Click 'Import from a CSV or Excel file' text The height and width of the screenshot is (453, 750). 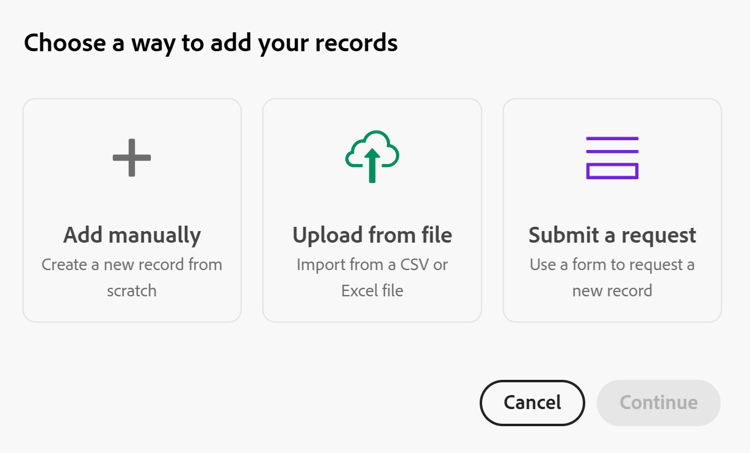(x=372, y=277)
